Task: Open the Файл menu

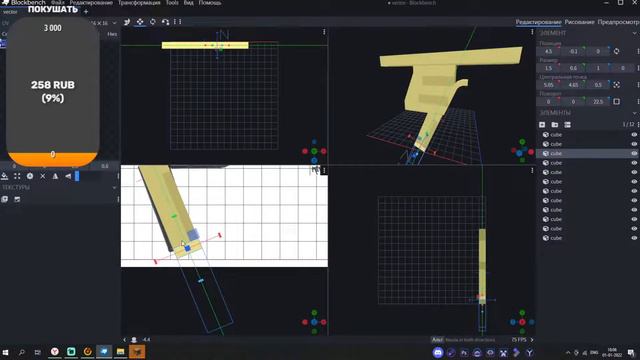Action: click(x=58, y=2)
